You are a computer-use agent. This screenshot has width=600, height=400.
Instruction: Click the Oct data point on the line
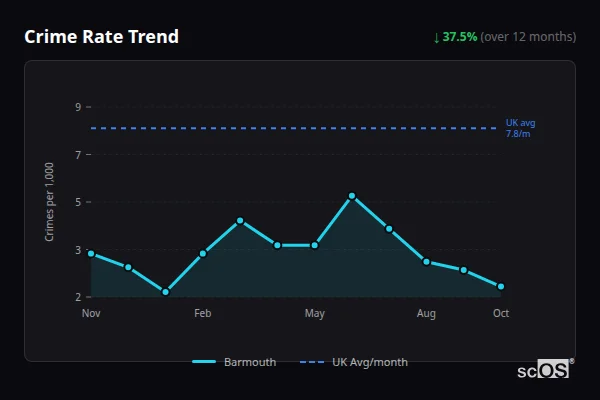coord(501,286)
